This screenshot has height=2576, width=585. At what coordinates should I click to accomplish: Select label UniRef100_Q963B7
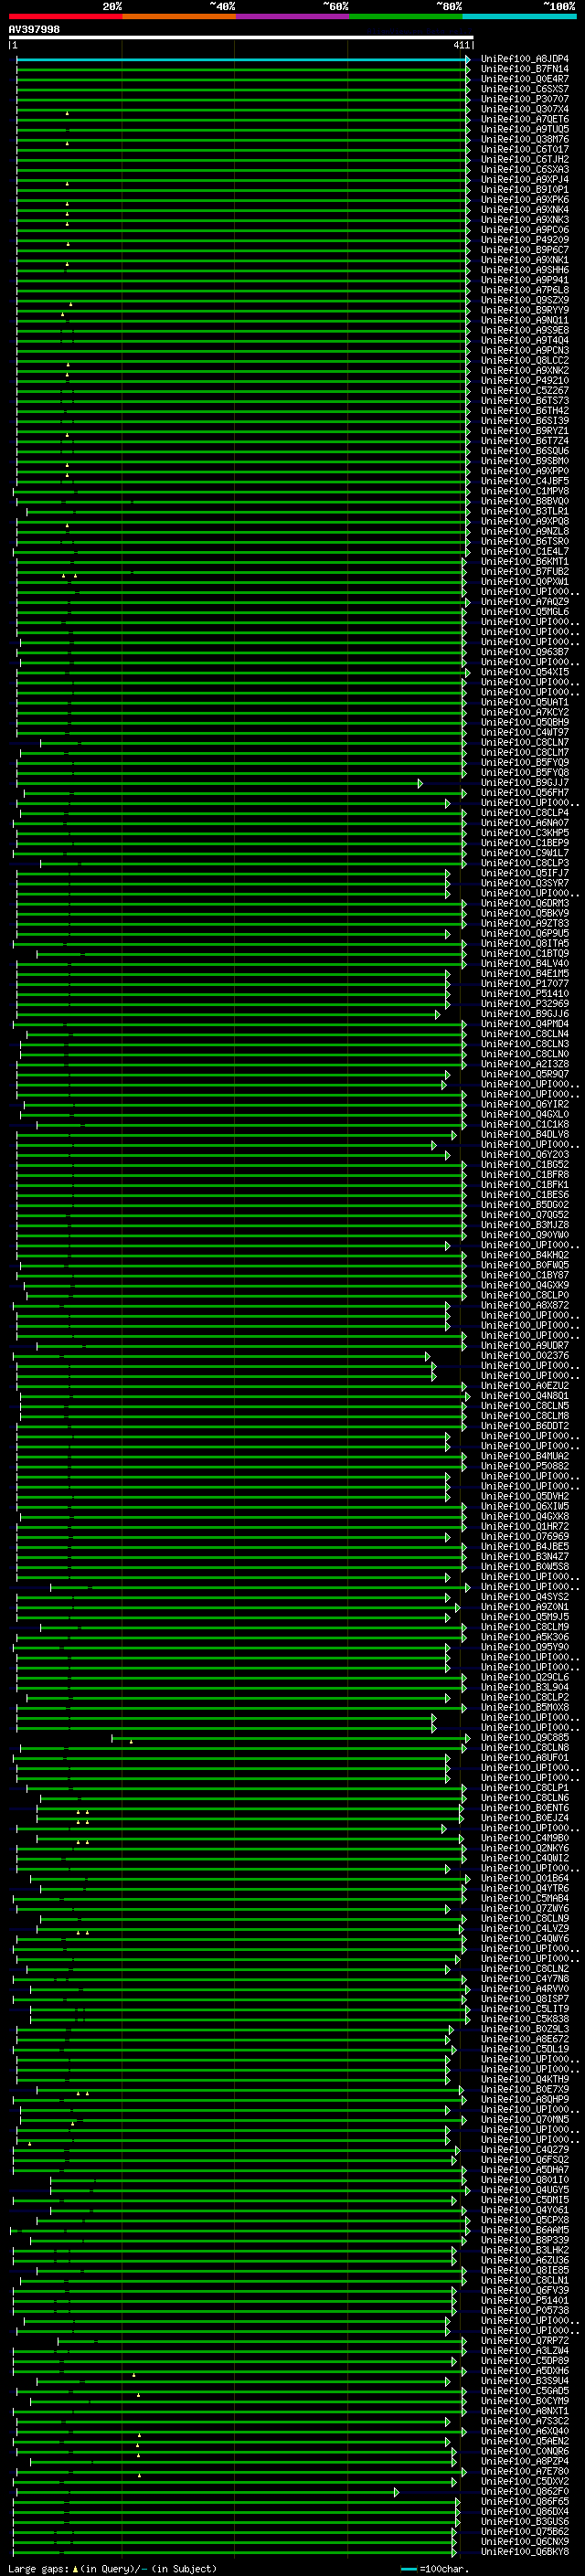pos(525,652)
